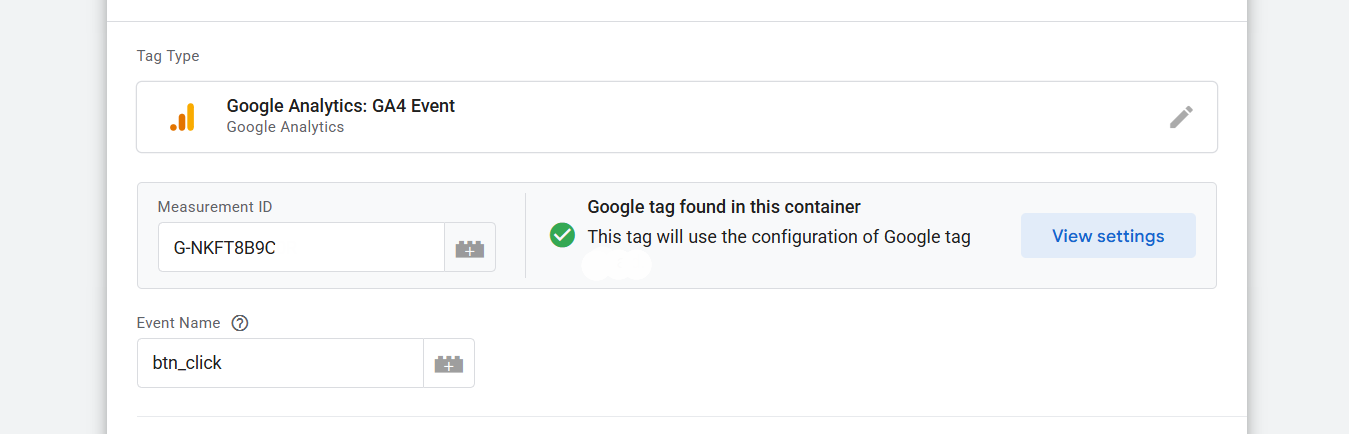Click the gray backdrop left of the panel
1349x434 pixels.
tap(50, 220)
